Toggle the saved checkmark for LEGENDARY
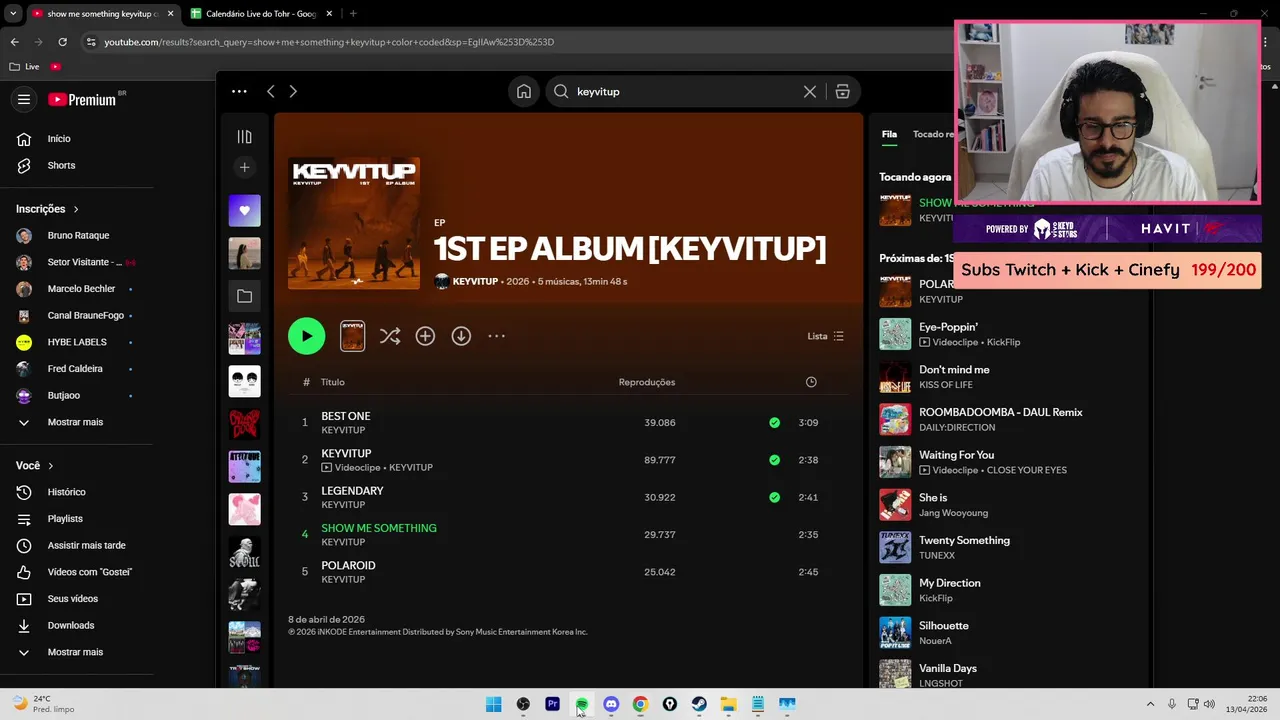 (x=774, y=497)
